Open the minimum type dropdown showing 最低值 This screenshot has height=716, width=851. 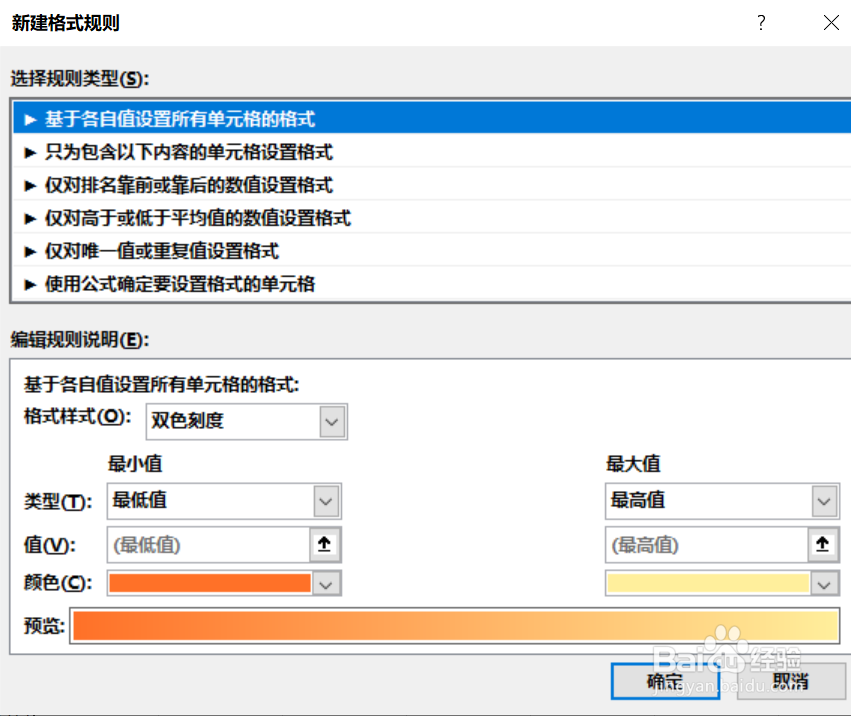click(224, 500)
